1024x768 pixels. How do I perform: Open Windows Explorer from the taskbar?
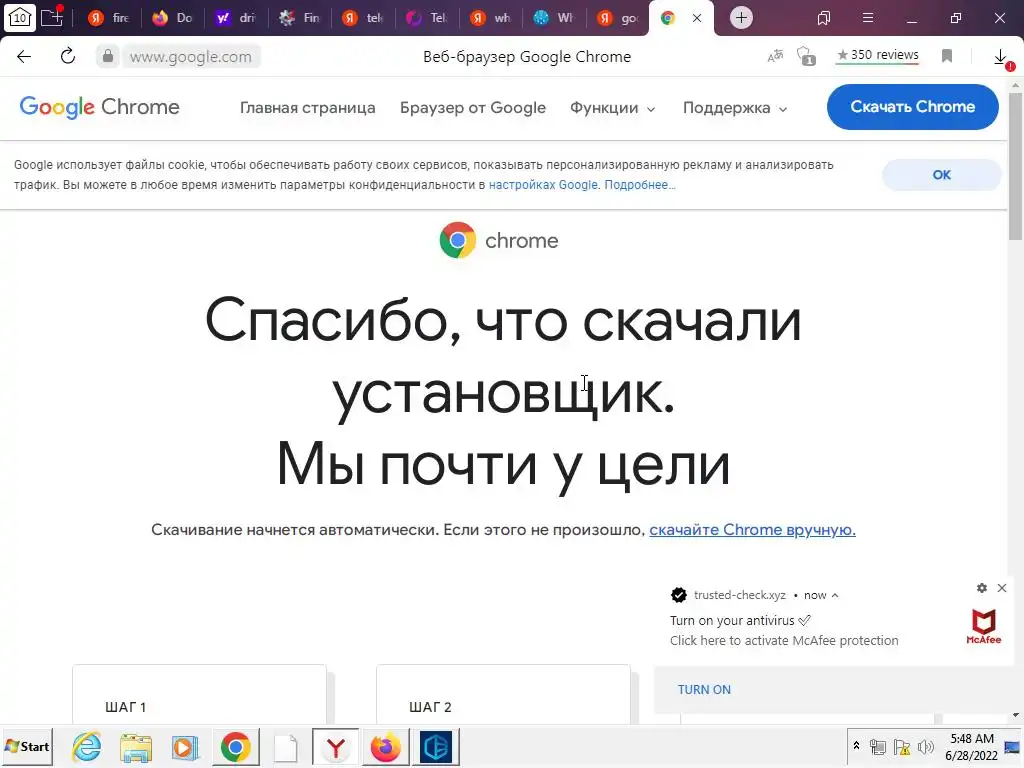tap(136, 747)
